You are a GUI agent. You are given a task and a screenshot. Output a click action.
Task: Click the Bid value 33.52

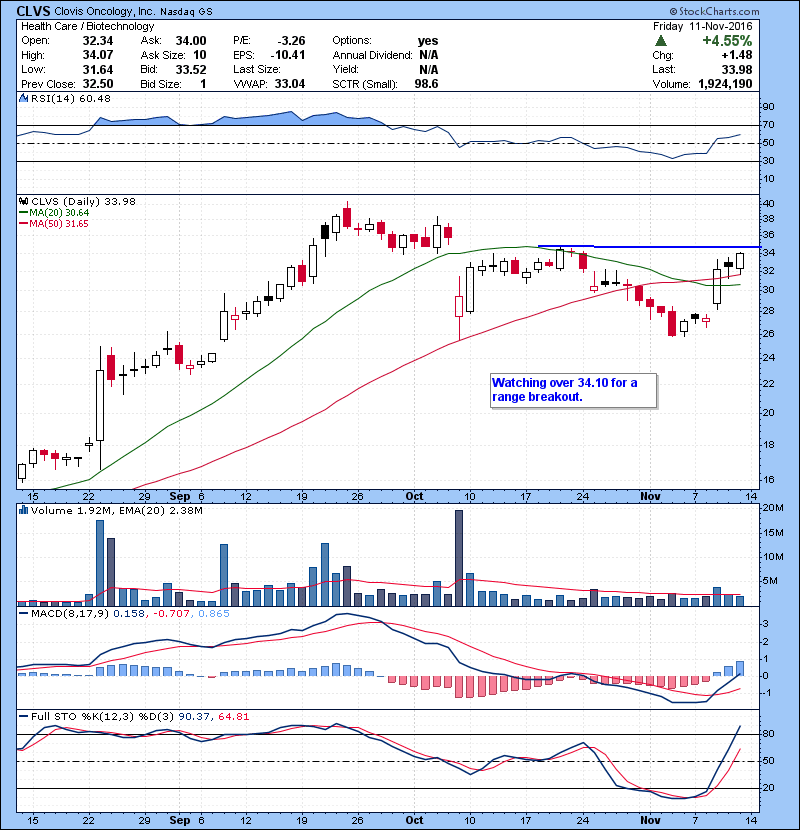tap(191, 69)
